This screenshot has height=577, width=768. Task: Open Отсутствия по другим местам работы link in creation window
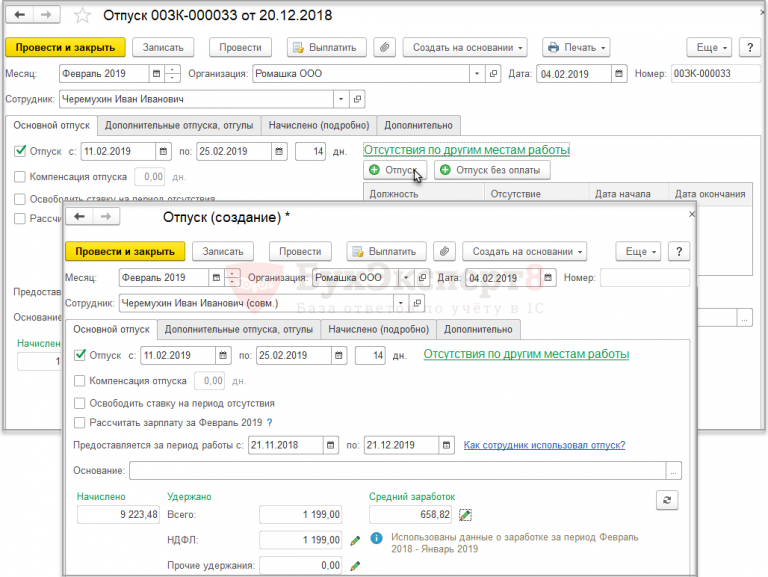[x=526, y=354]
